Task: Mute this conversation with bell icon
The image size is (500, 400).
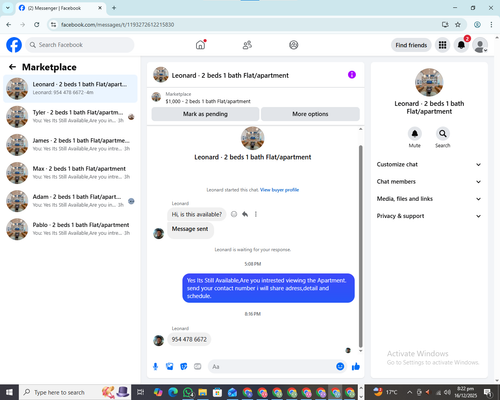Action: [414, 134]
